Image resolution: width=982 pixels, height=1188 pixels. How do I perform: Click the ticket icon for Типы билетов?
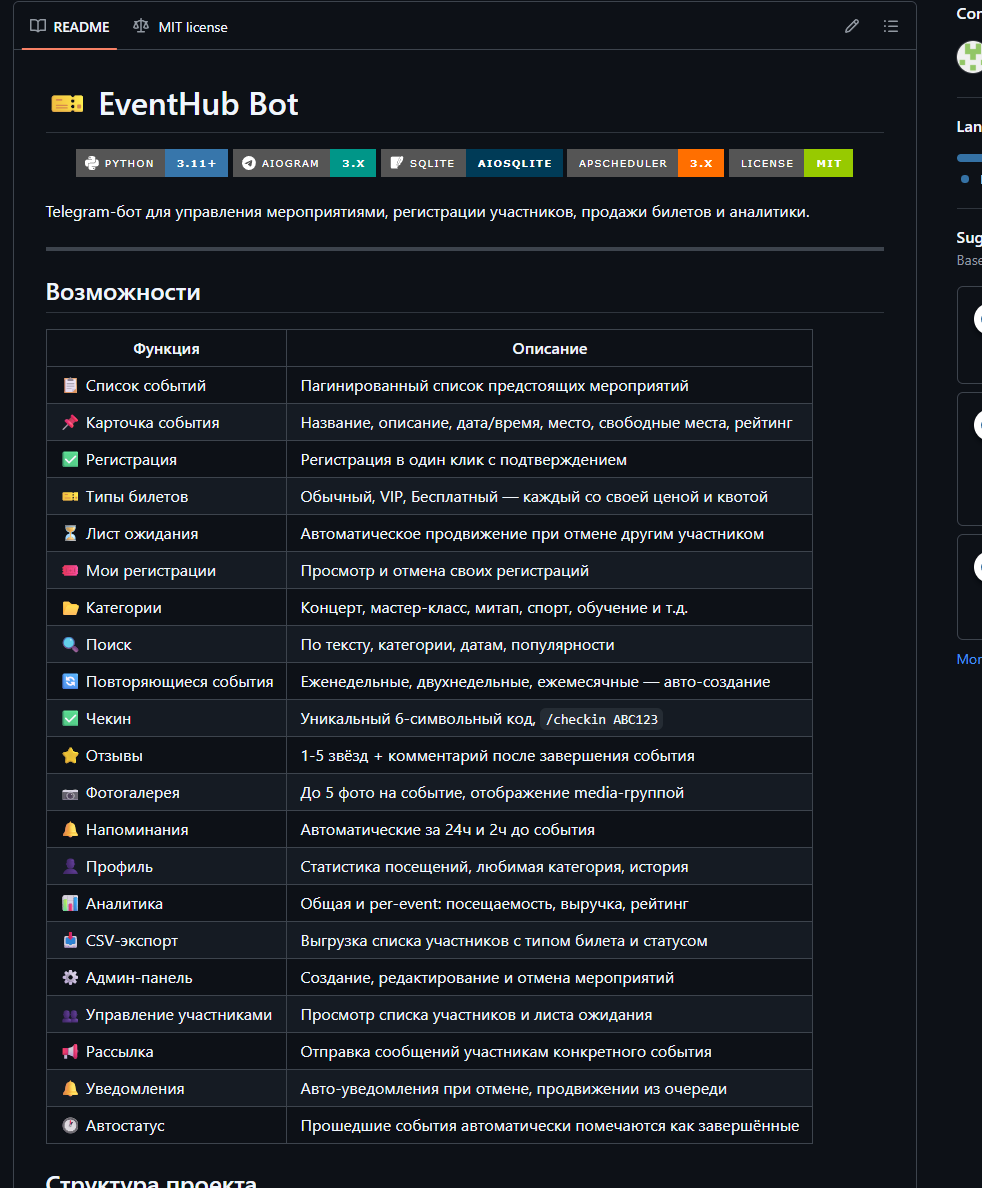click(x=70, y=497)
